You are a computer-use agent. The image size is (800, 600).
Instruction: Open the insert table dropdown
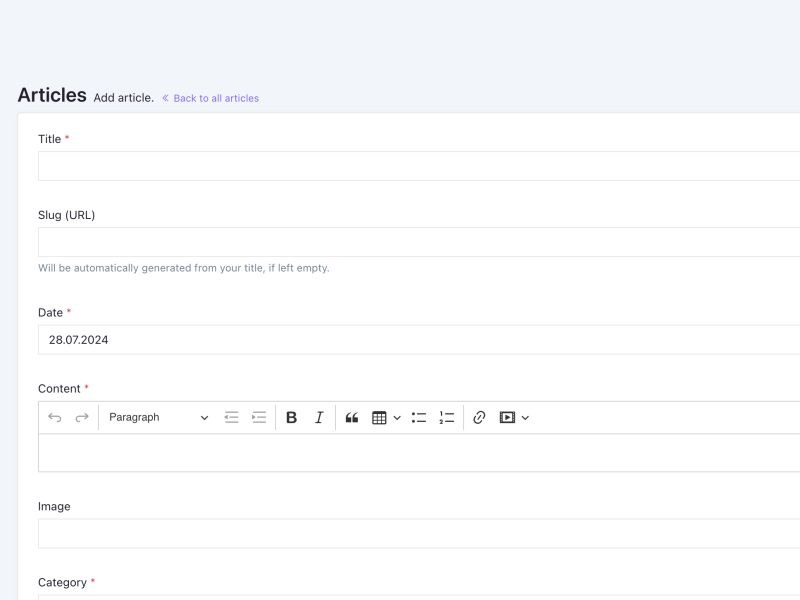click(x=386, y=418)
